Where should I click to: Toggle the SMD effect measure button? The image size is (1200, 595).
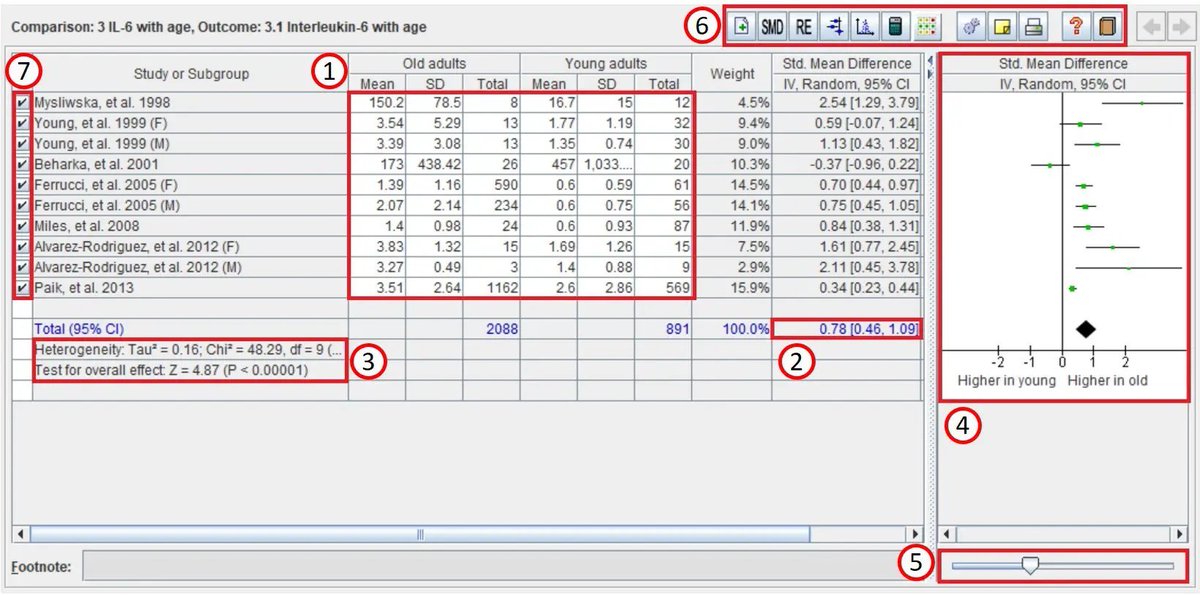pyautogui.click(x=772, y=27)
